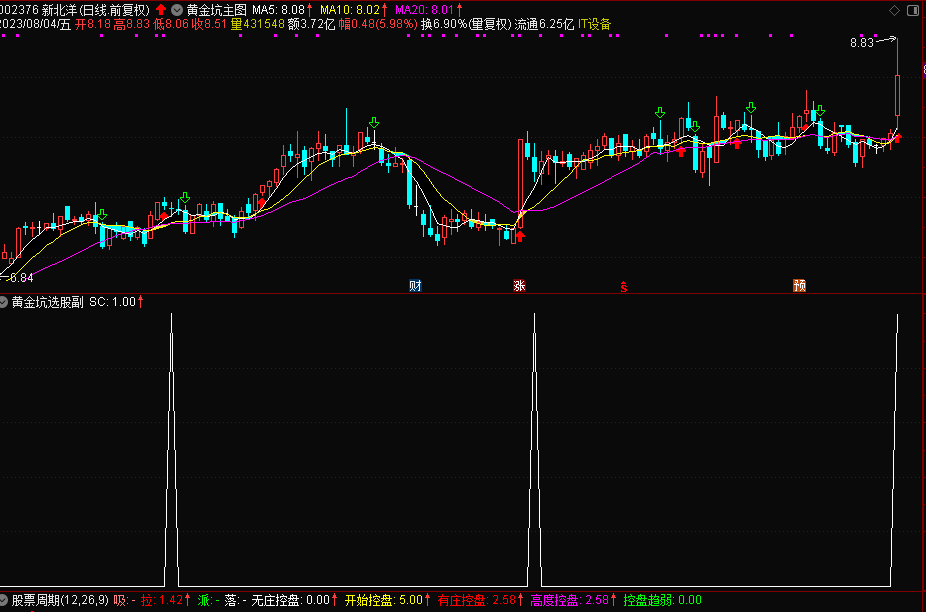Click the turnover amount 额3.72亿
926x612 pixels.
[311, 24]
